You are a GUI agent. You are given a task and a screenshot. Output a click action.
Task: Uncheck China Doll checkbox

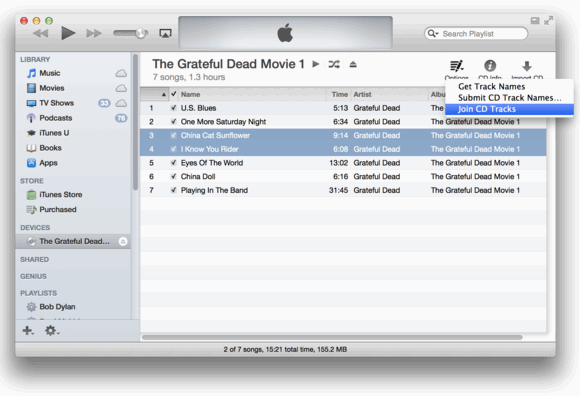173,176
